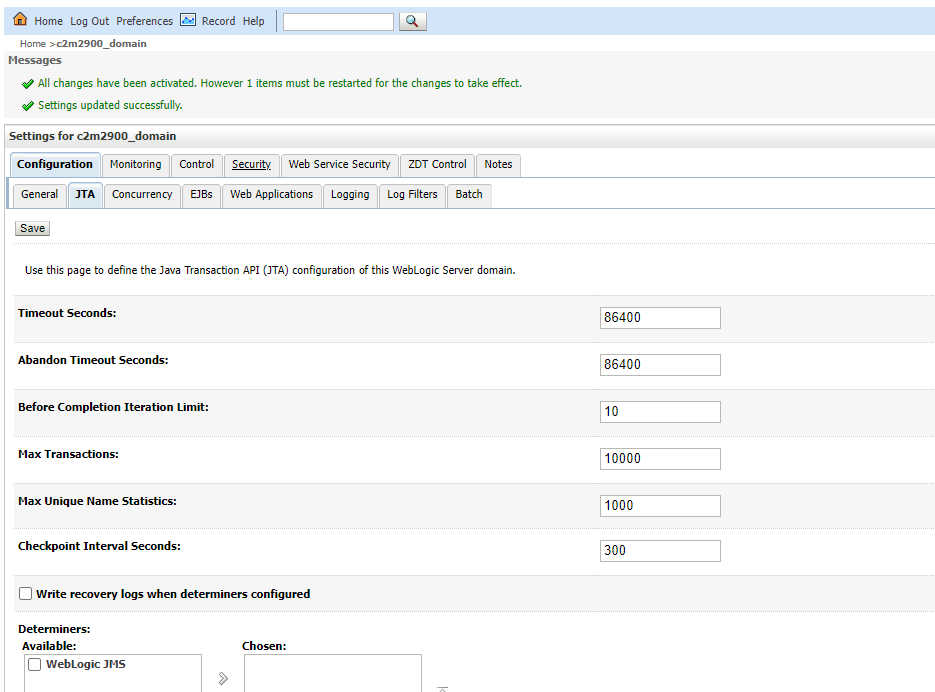Open the Home link in toolbar
The height and width of the screenshot is (692, 935).
(x=48, y=21)
